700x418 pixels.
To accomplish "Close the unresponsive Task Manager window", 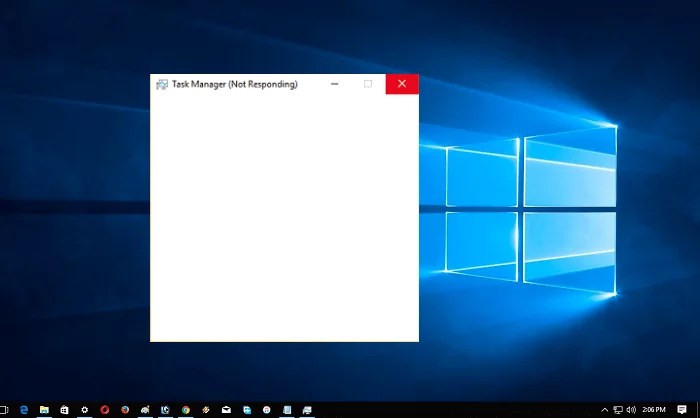I will 402,84.
